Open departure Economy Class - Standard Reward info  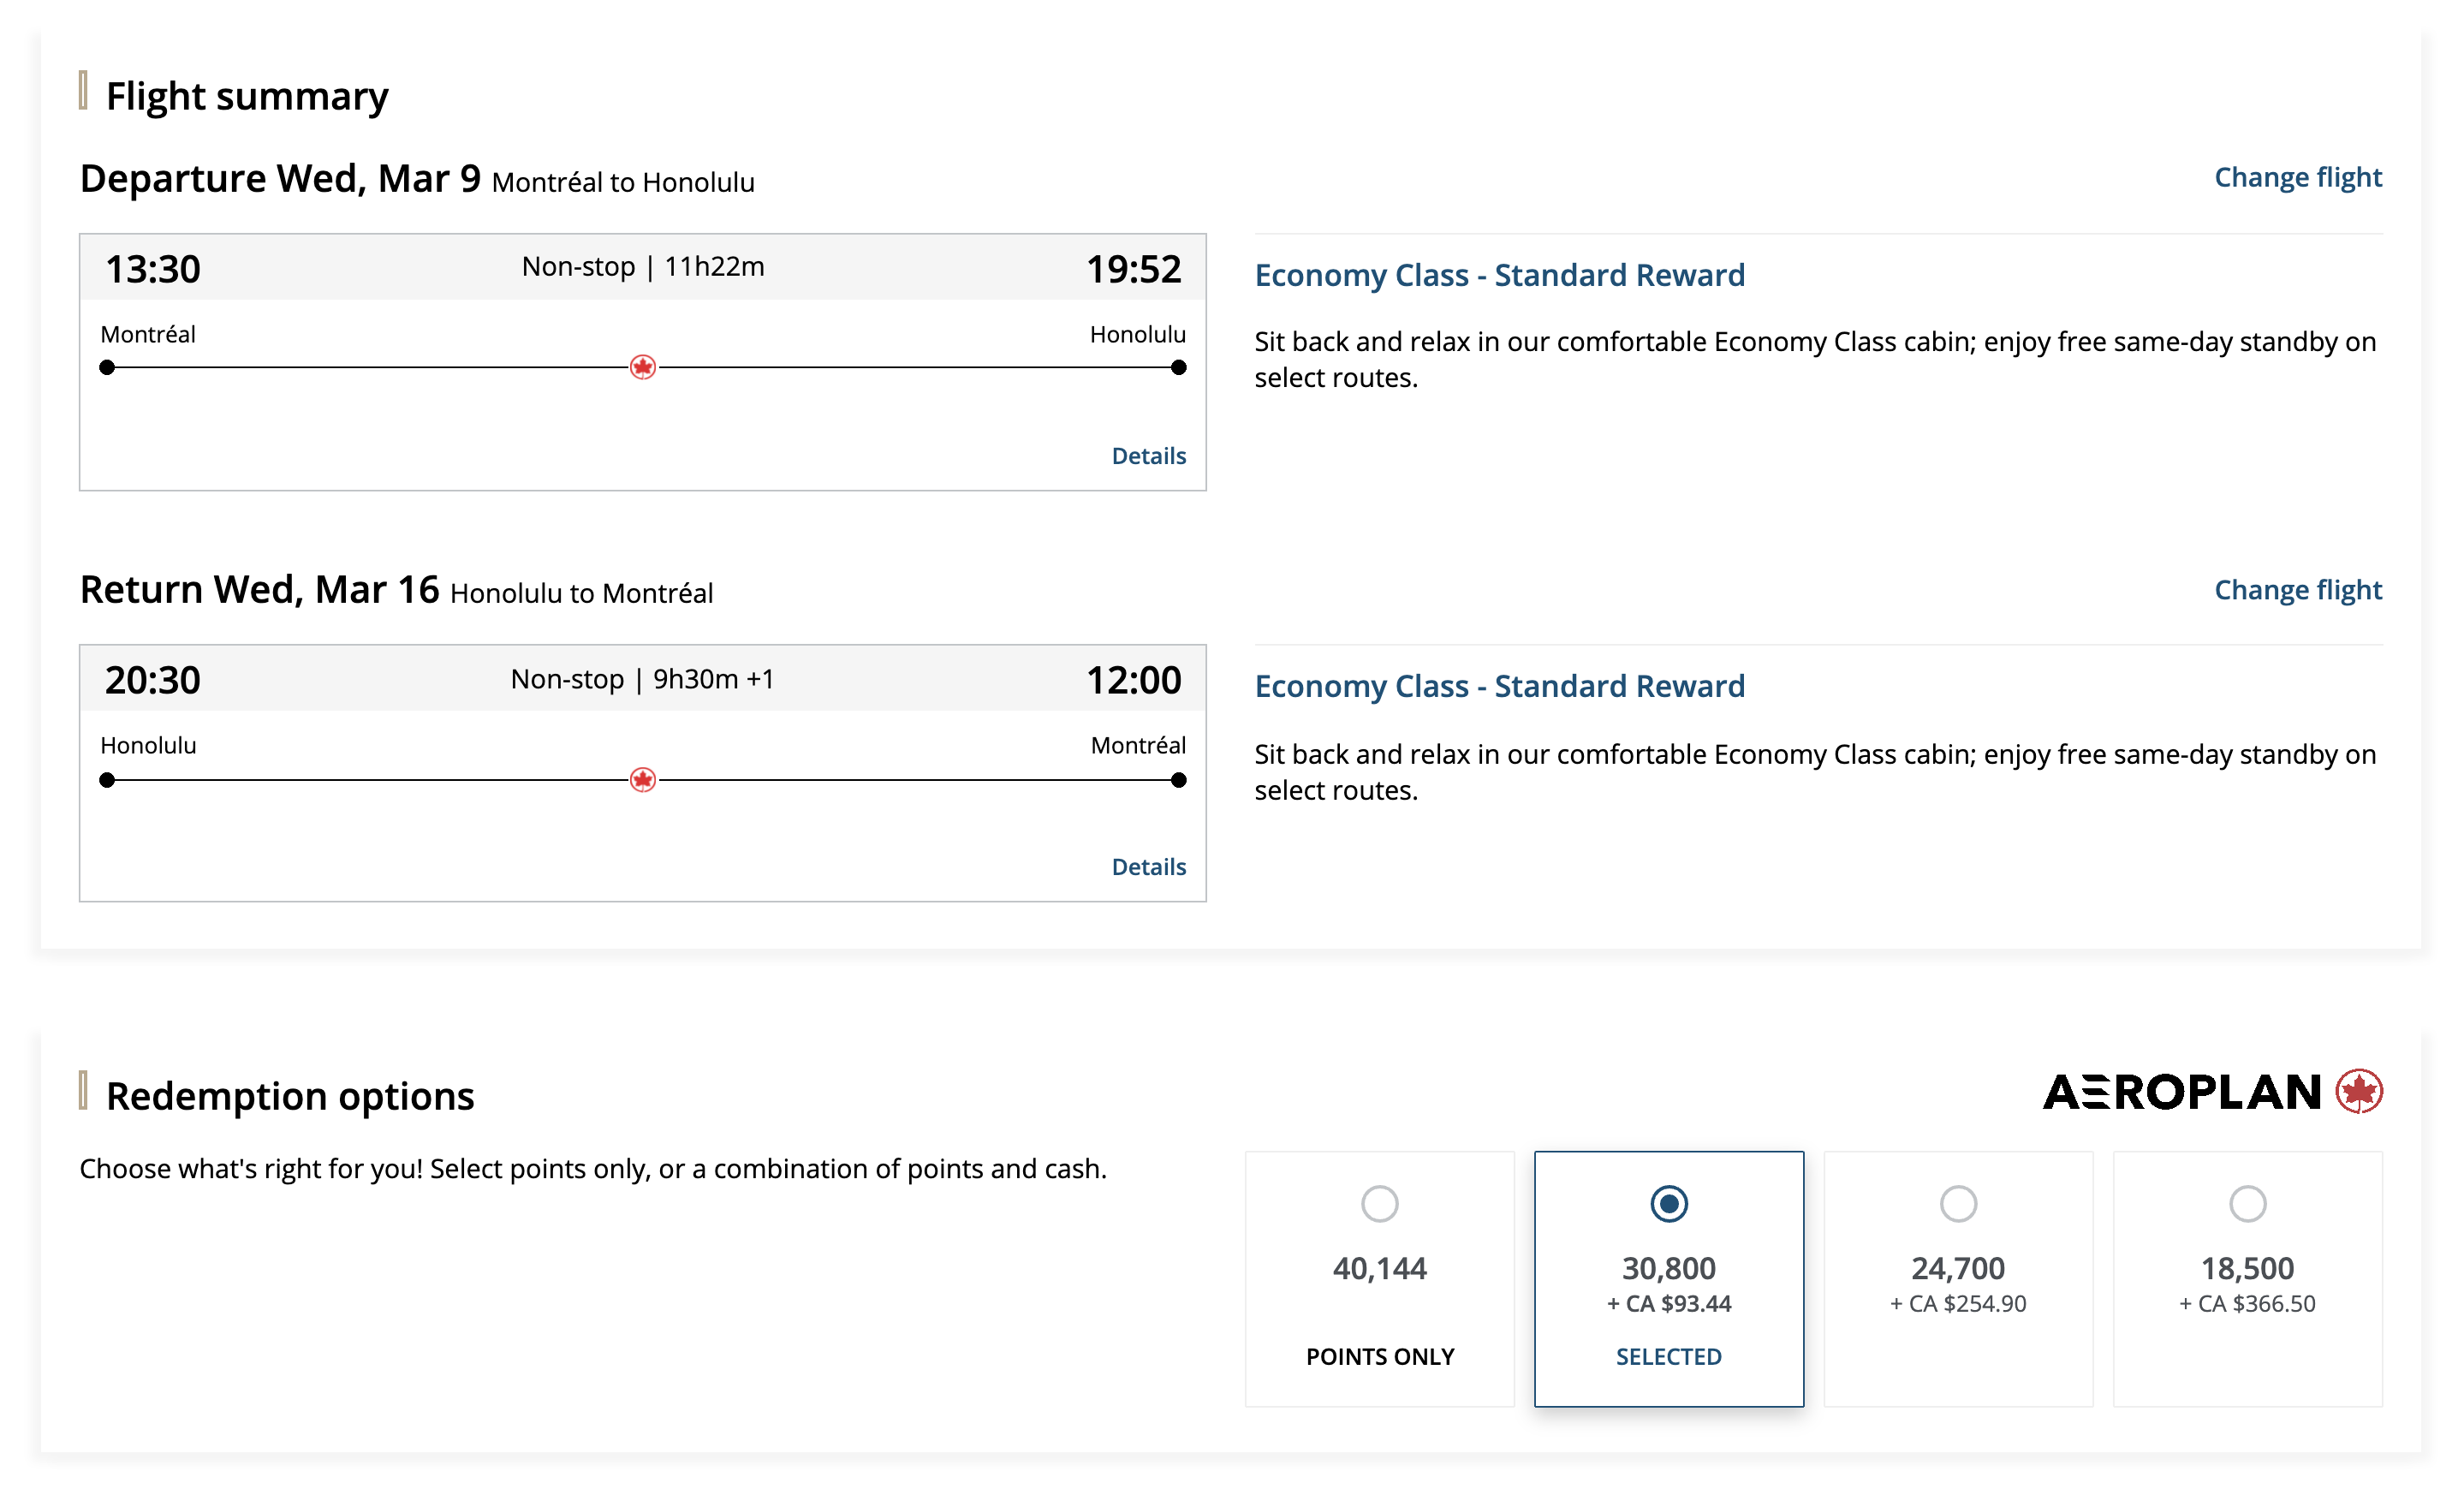tap(1499, 275)
